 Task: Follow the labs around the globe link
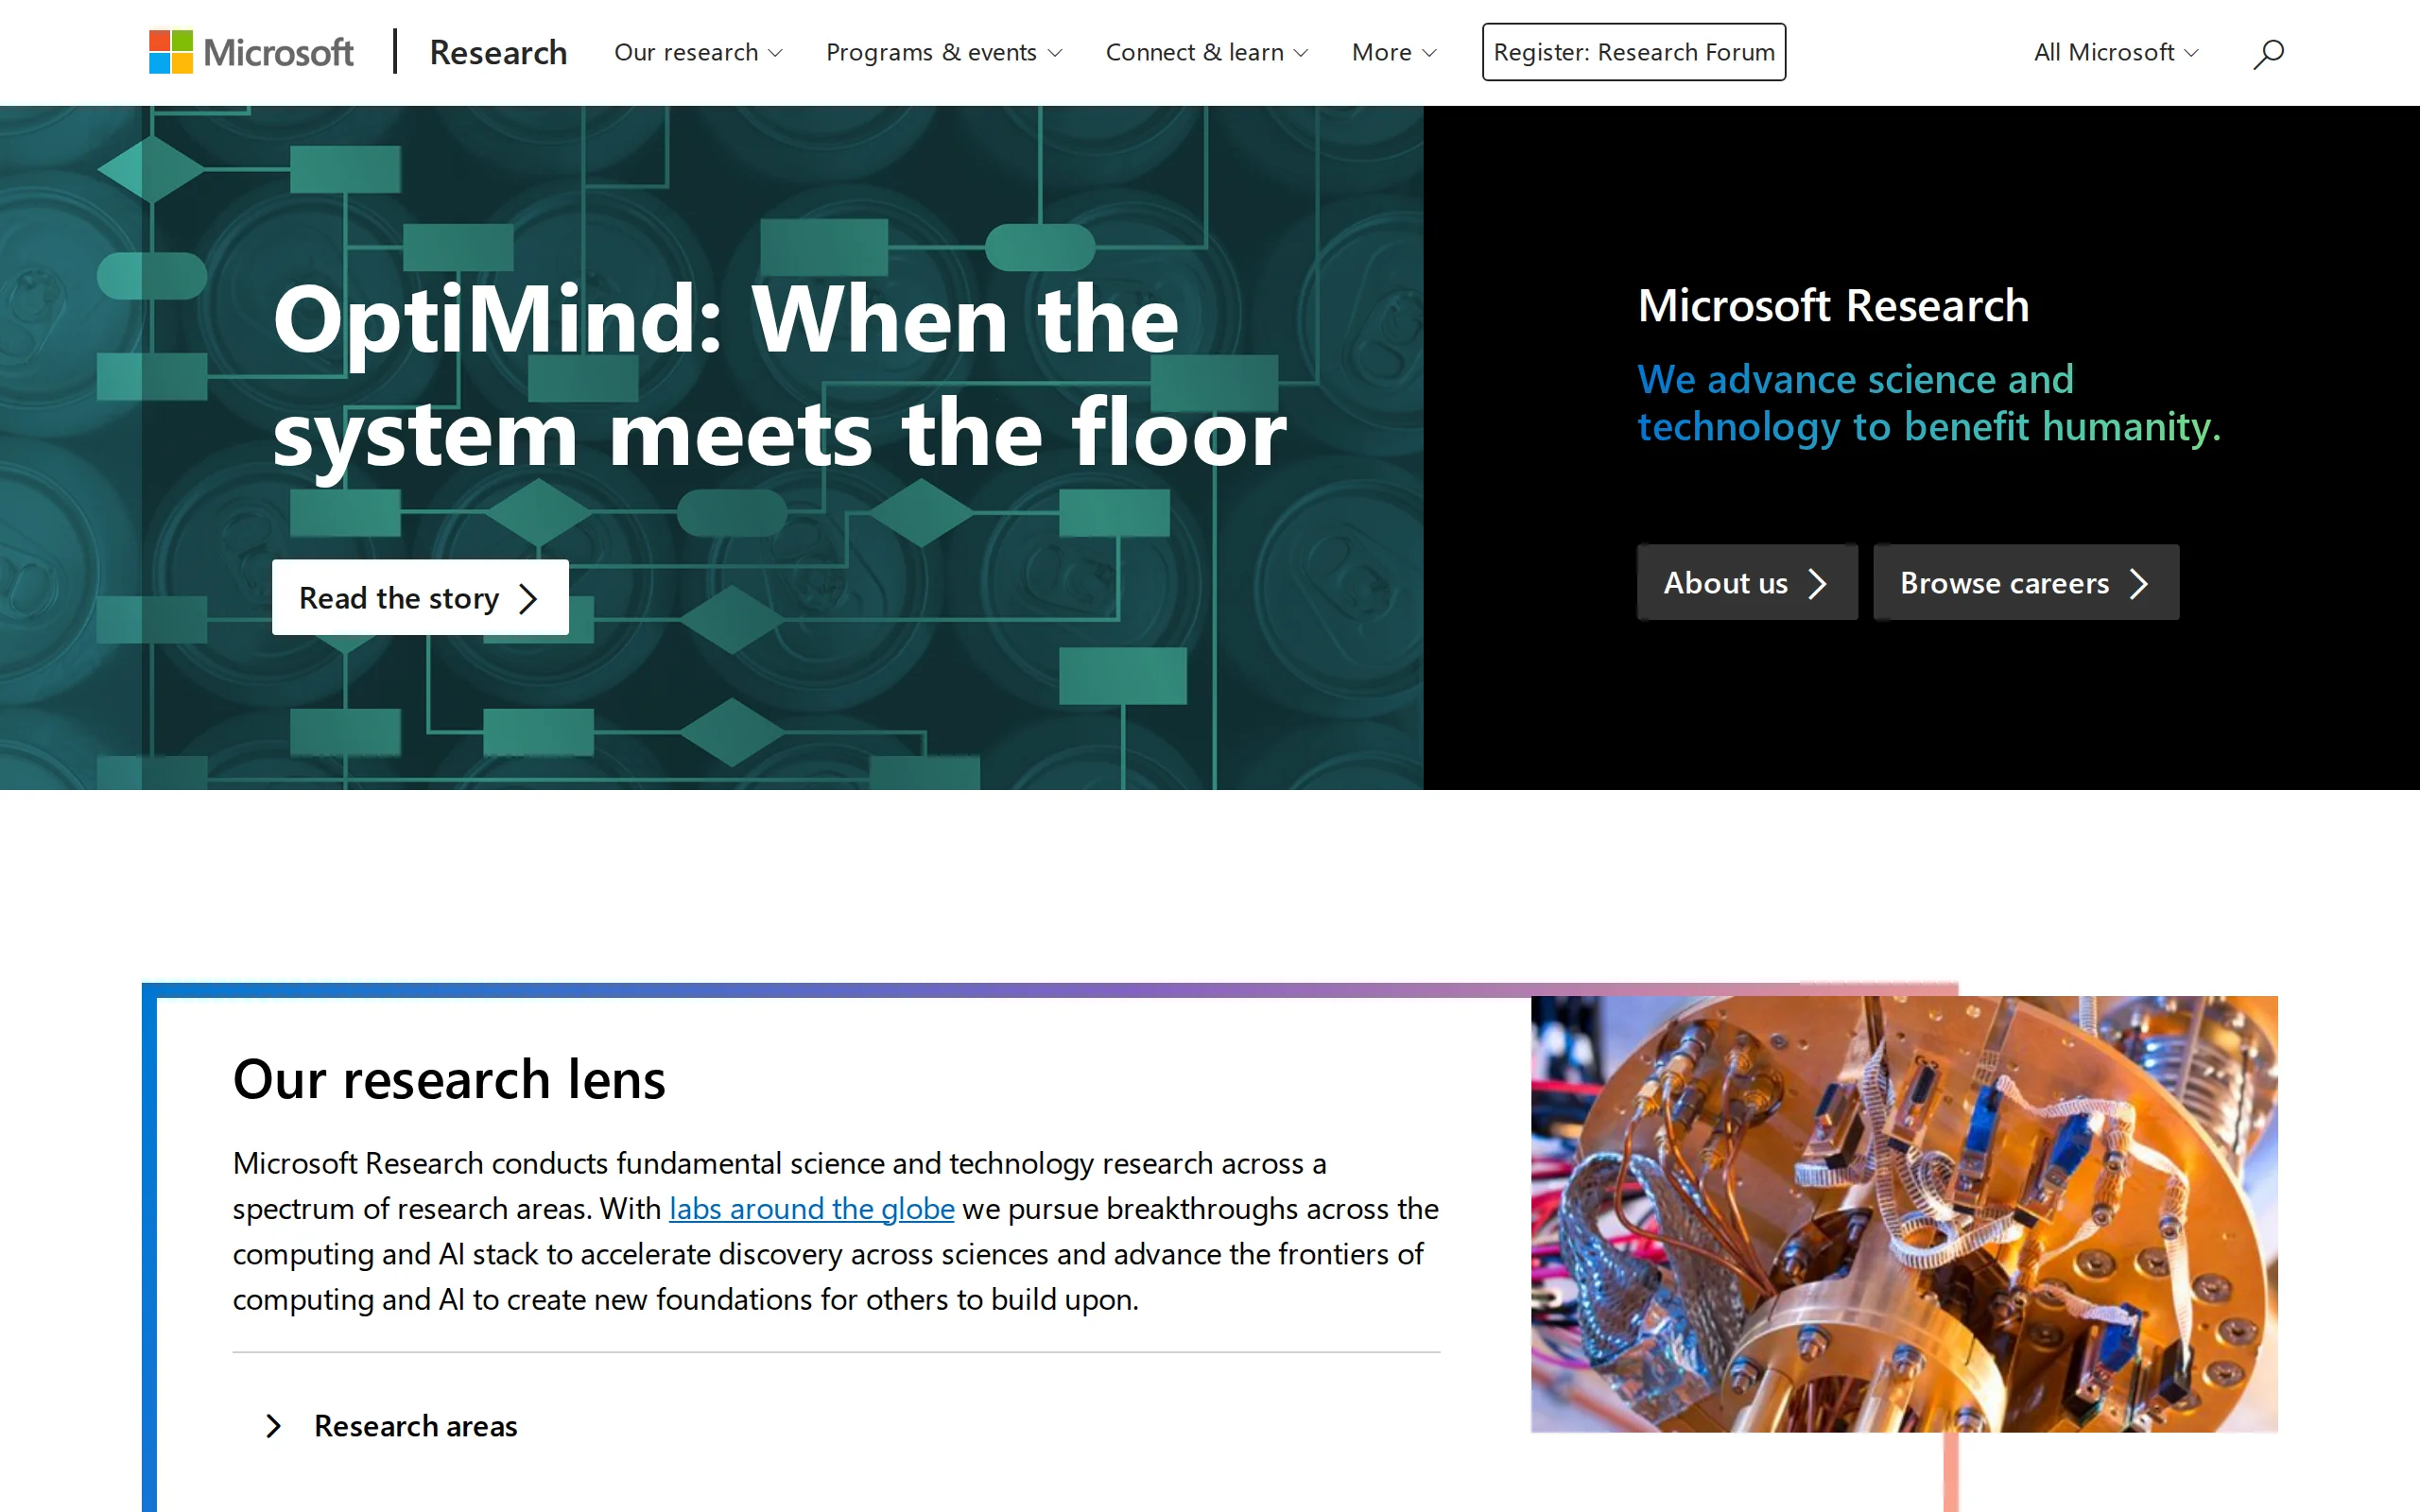pyautogui.click(x=811, y=1208)
